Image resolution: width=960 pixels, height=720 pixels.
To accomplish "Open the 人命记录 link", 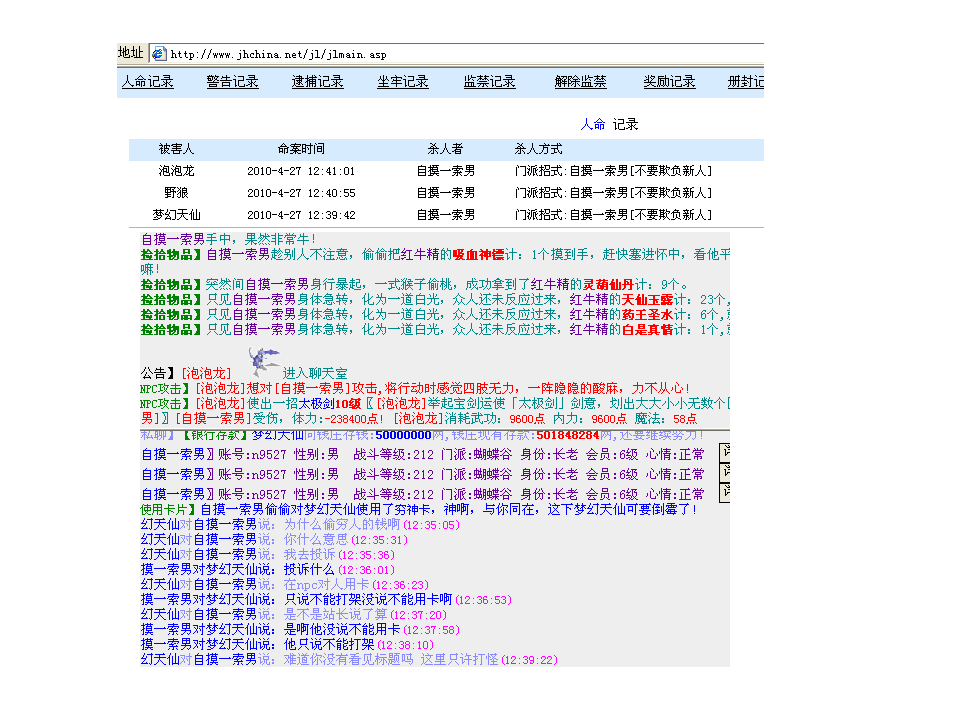I will coord(148,81).
